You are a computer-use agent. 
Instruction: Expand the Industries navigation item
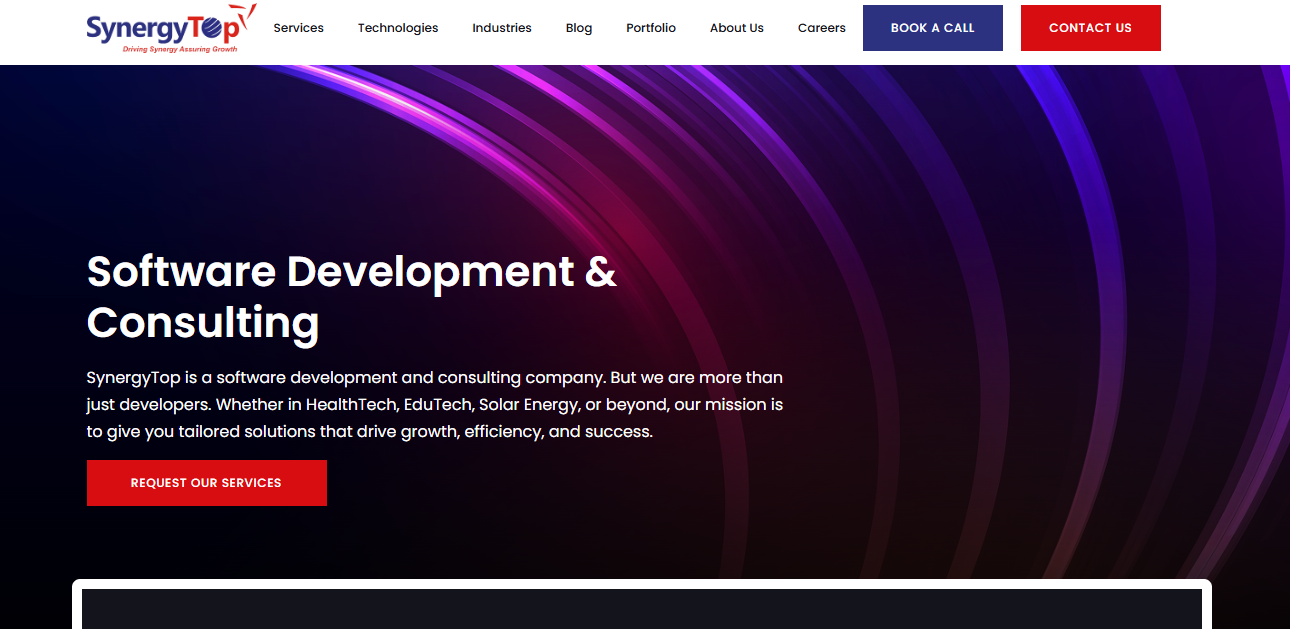(502, 28)
